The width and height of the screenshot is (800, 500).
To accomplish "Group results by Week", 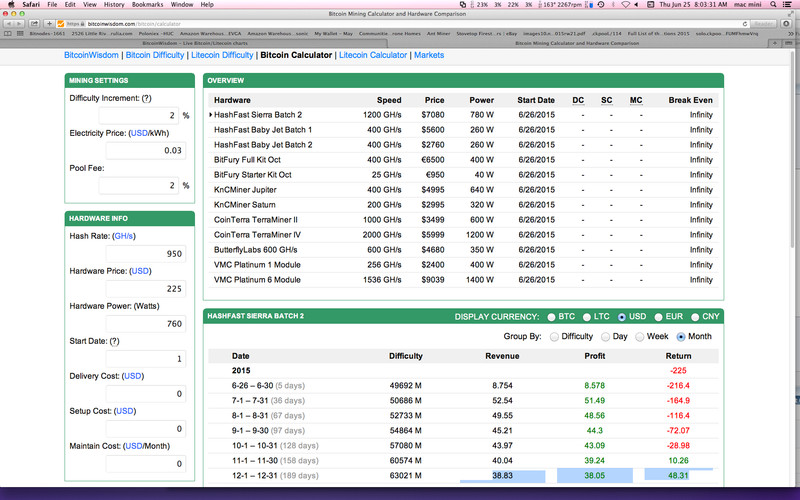I will (639, 337).
